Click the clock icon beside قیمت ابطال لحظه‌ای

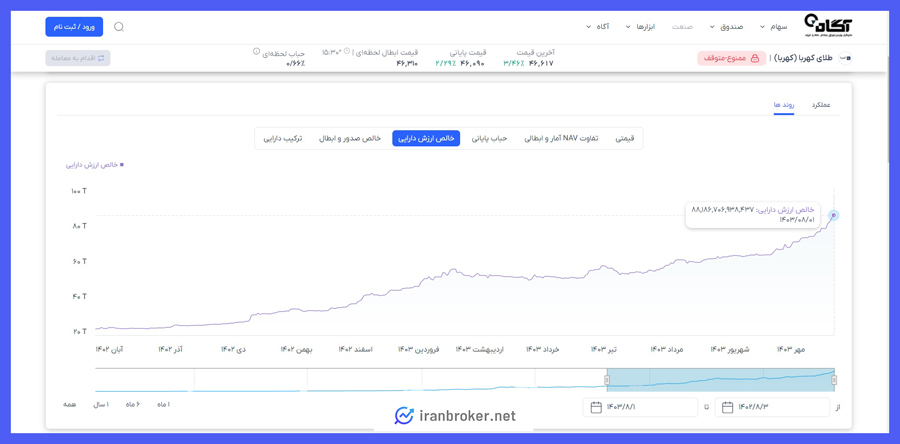(x=348, y=52)
